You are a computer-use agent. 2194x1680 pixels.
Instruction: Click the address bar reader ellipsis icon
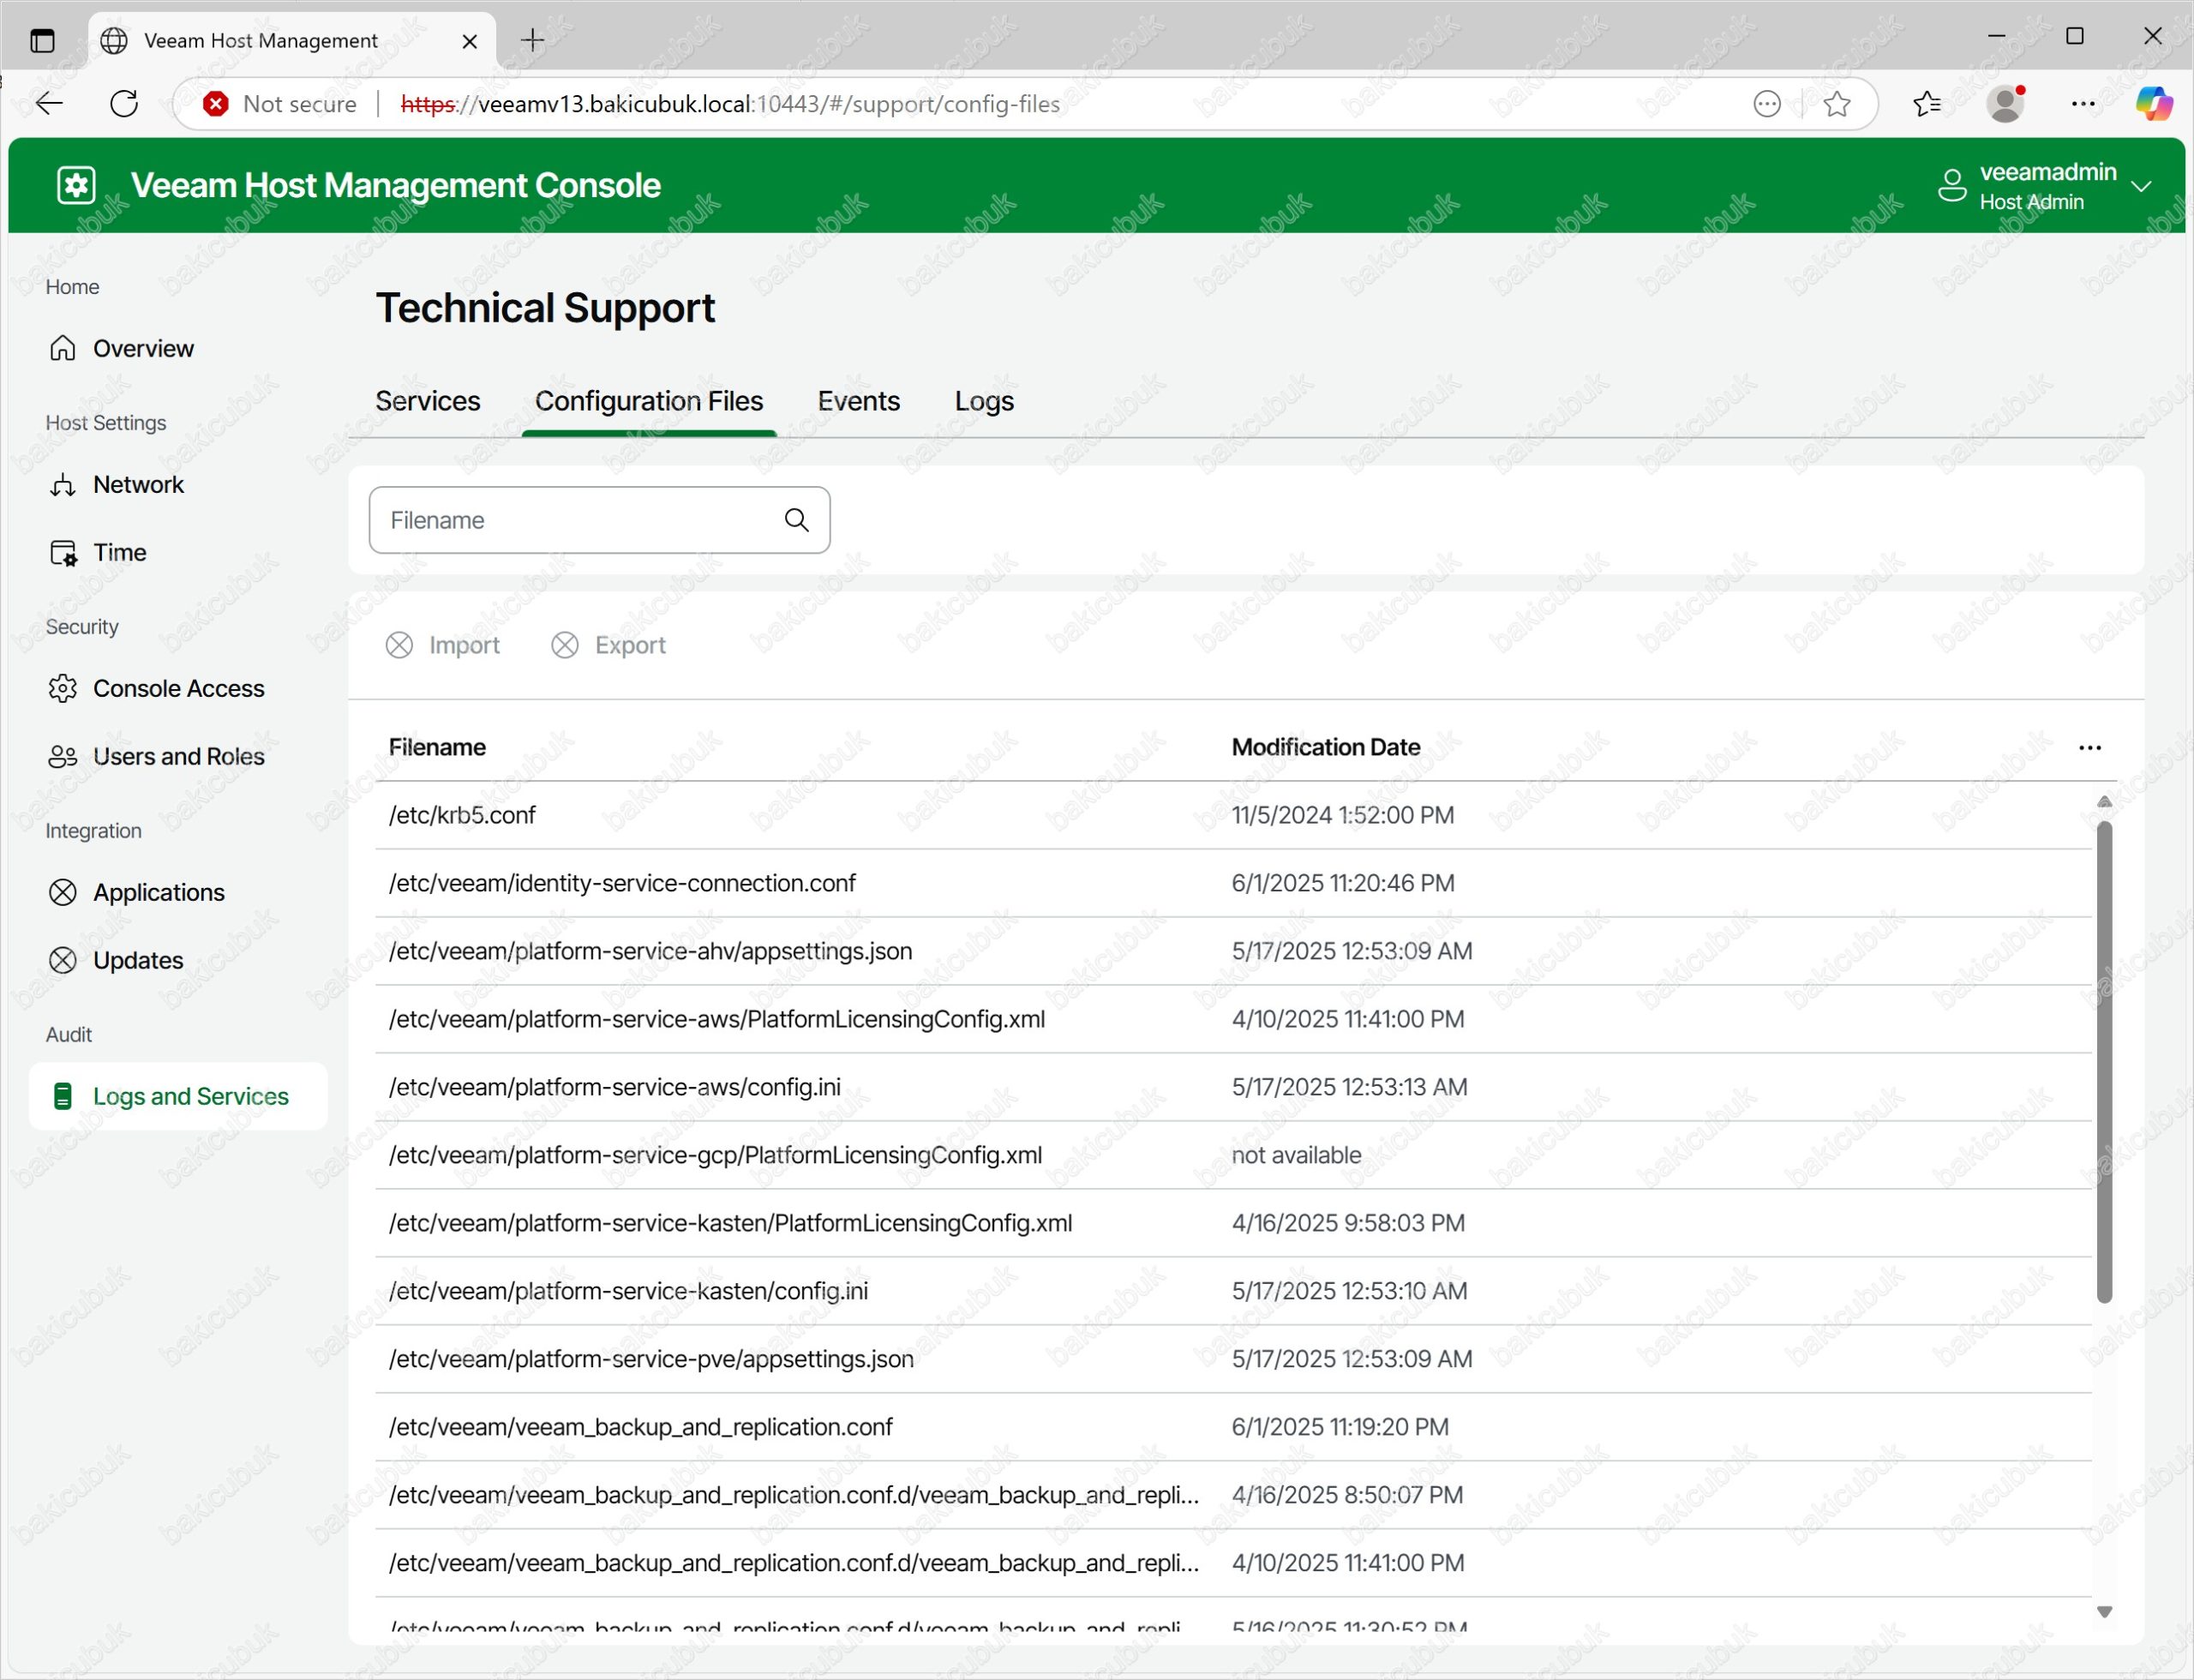1767,103
